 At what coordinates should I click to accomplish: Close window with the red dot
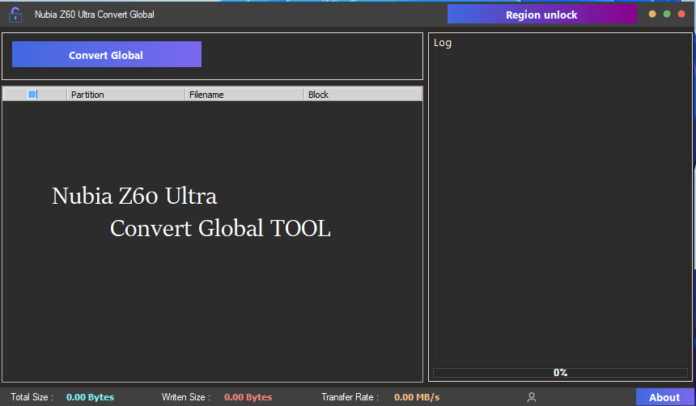coord(681,14)
